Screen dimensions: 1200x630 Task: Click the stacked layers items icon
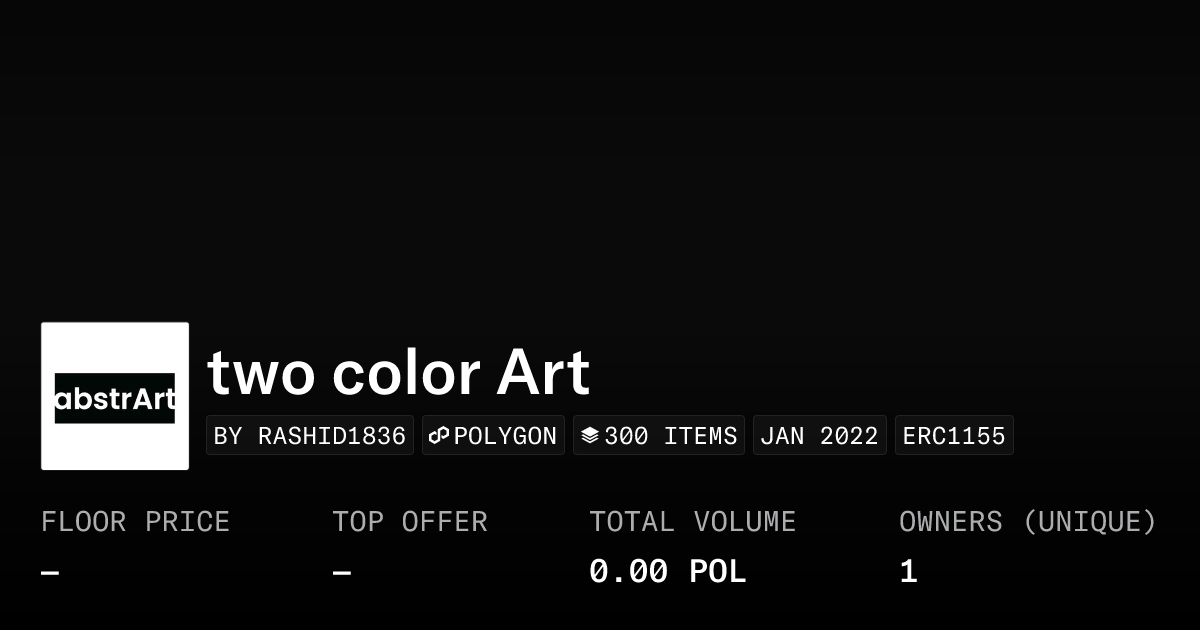tap(590, 436)
